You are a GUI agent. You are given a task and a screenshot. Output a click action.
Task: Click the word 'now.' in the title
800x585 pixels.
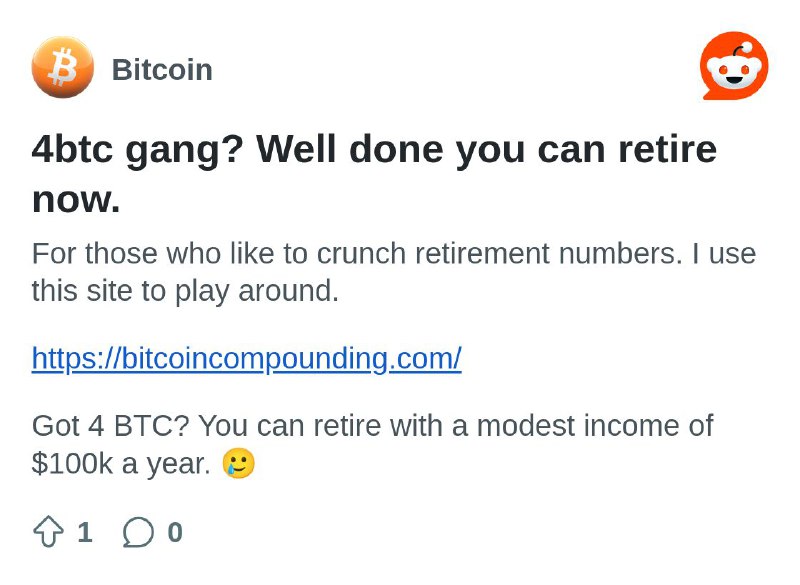pyautogui.click(x=76, y=199)
